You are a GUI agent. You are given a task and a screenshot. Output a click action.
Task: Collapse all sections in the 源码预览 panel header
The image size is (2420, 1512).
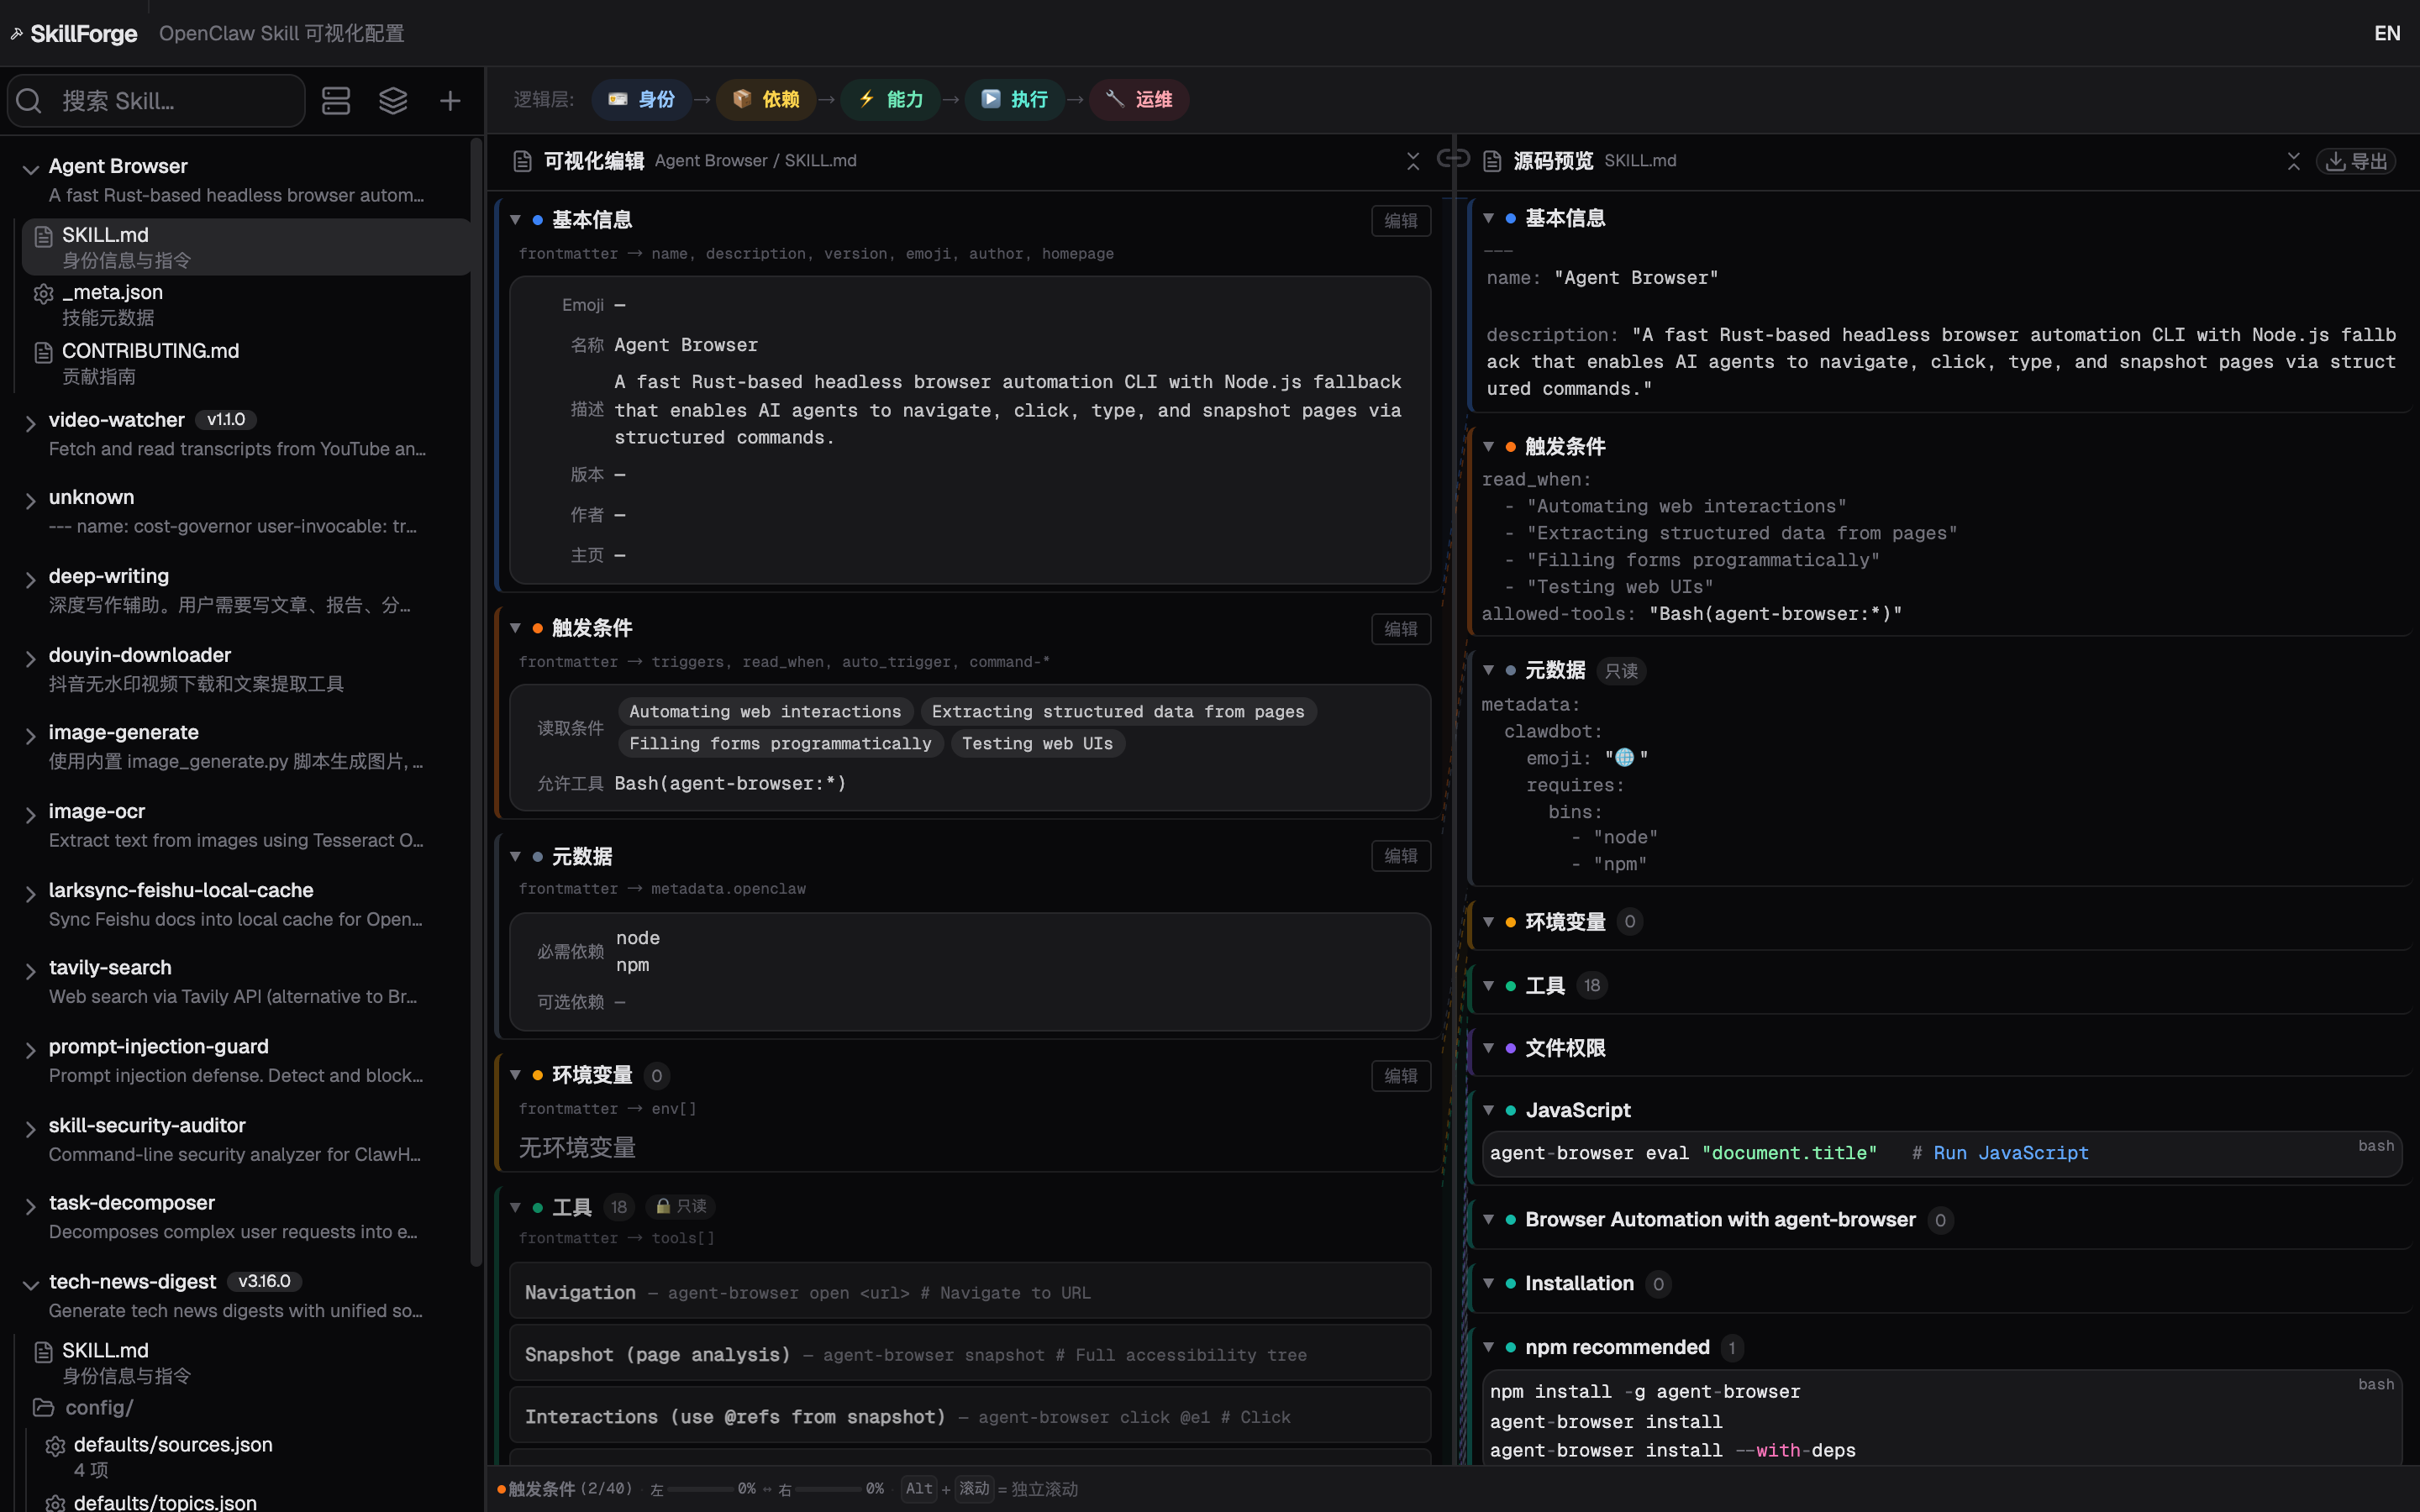pos(2293,161)
